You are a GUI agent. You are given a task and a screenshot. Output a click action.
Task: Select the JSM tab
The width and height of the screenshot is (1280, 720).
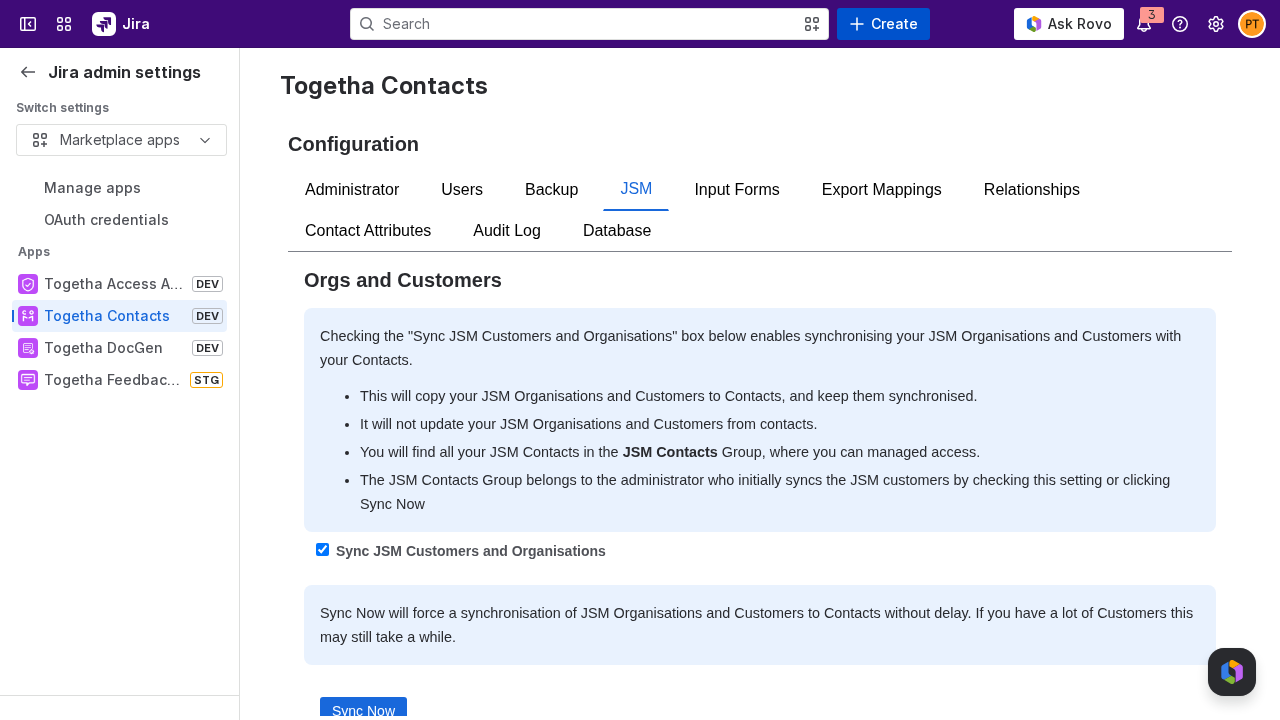pos(636,190)
